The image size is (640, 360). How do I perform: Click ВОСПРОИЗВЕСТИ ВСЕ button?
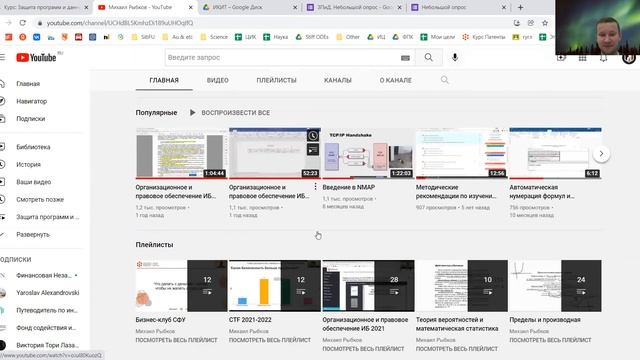pyautogui.click(x=230, y=113)
